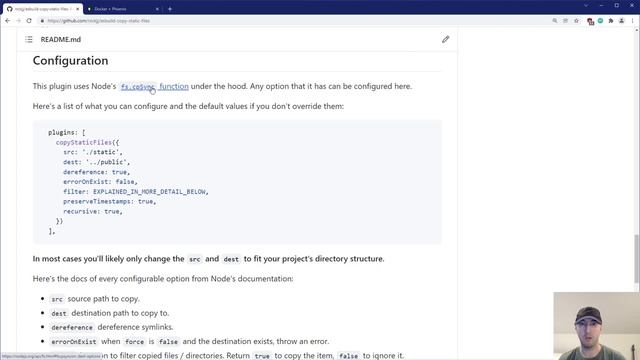
Task: Click the 'src source path to copy' bullet
Action: [95, 299]
